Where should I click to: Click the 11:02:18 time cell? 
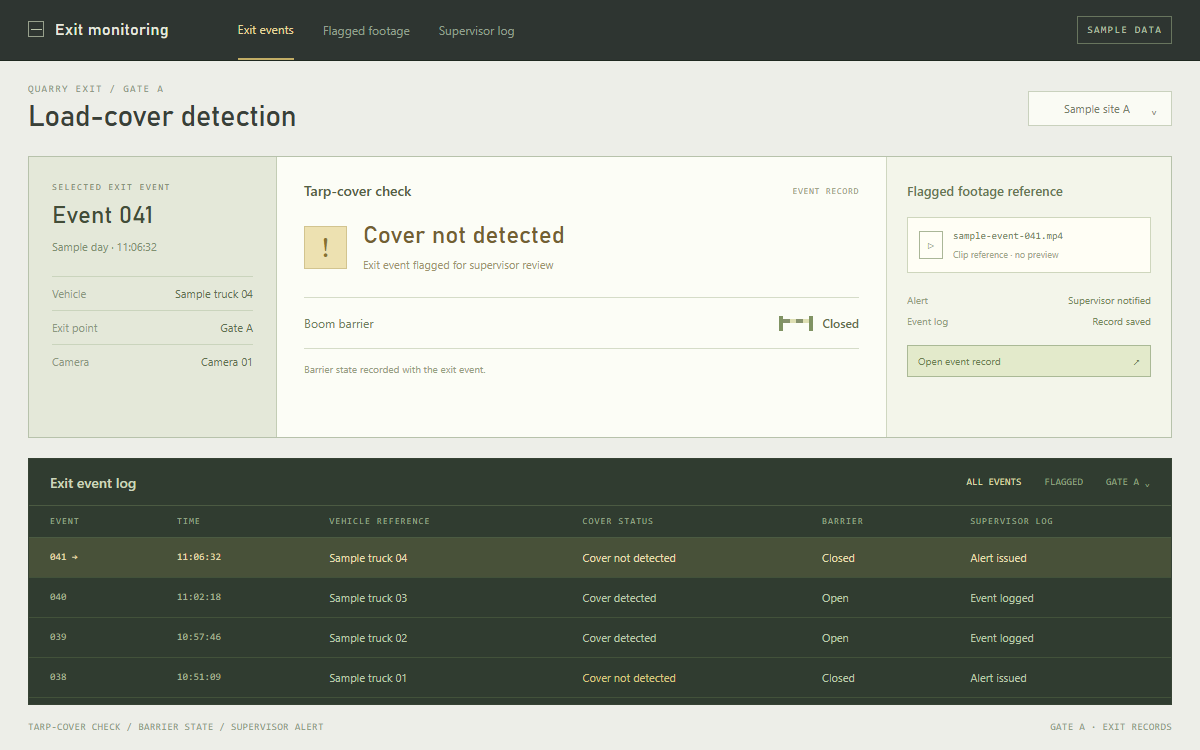pos(199,597)
